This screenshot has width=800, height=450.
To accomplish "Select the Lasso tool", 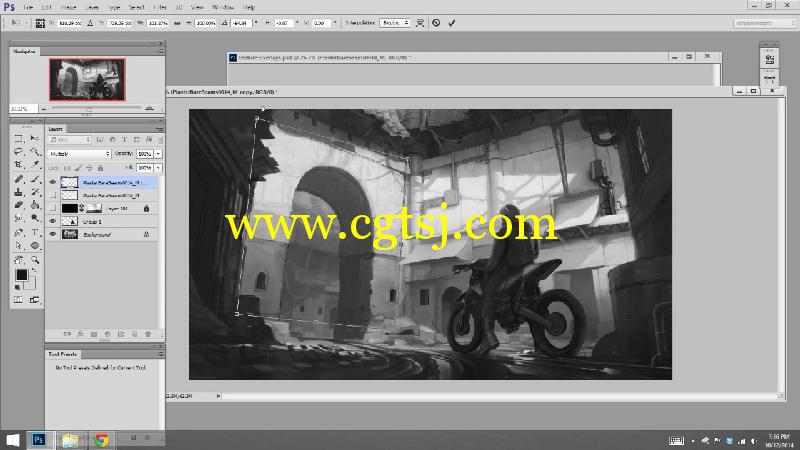I will point(18,152).
